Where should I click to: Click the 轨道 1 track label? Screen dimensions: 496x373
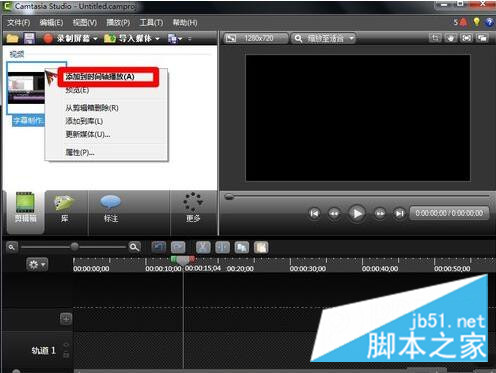[43, 350]
